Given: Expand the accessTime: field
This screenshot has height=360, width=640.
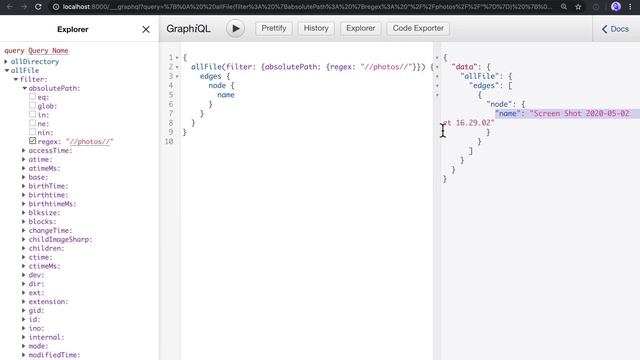Looking at the screenshot, I should tap(24, 151).
